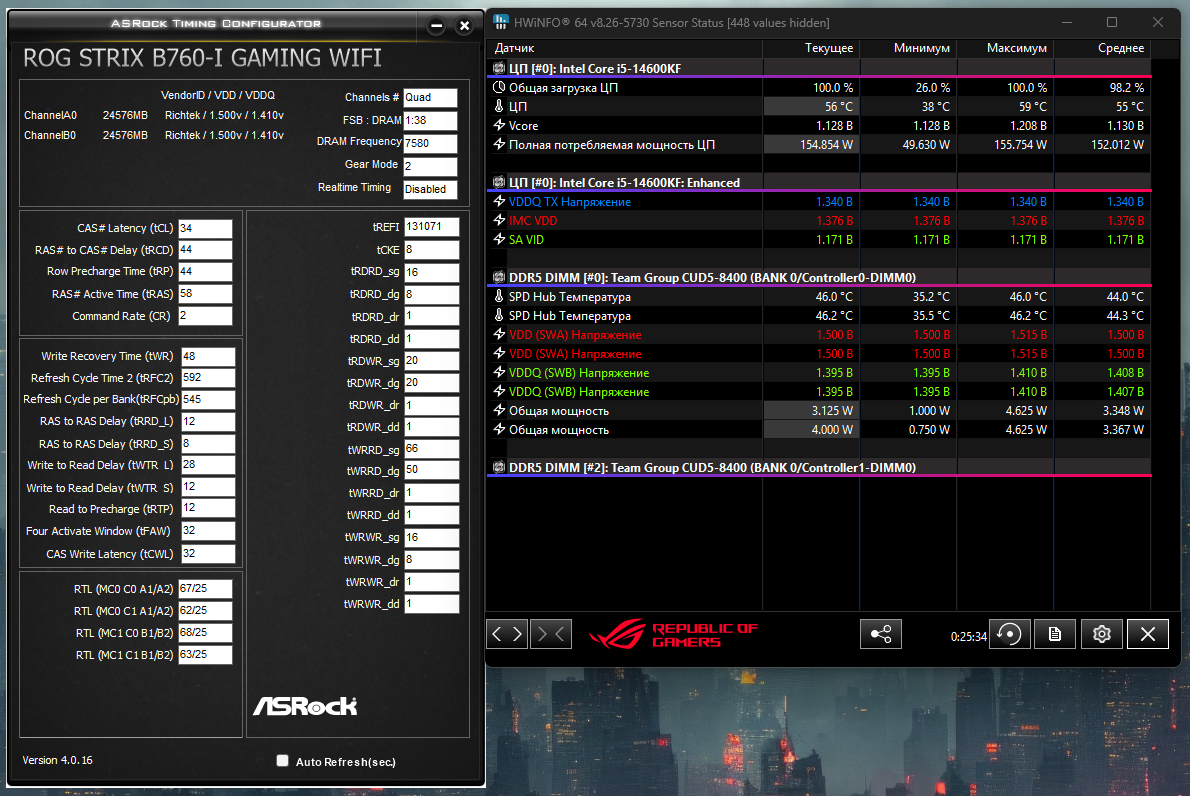This screenshot has height=796, width=1190.
Task: Select the Максимум column header
Action: click(x=1005, y=48)
